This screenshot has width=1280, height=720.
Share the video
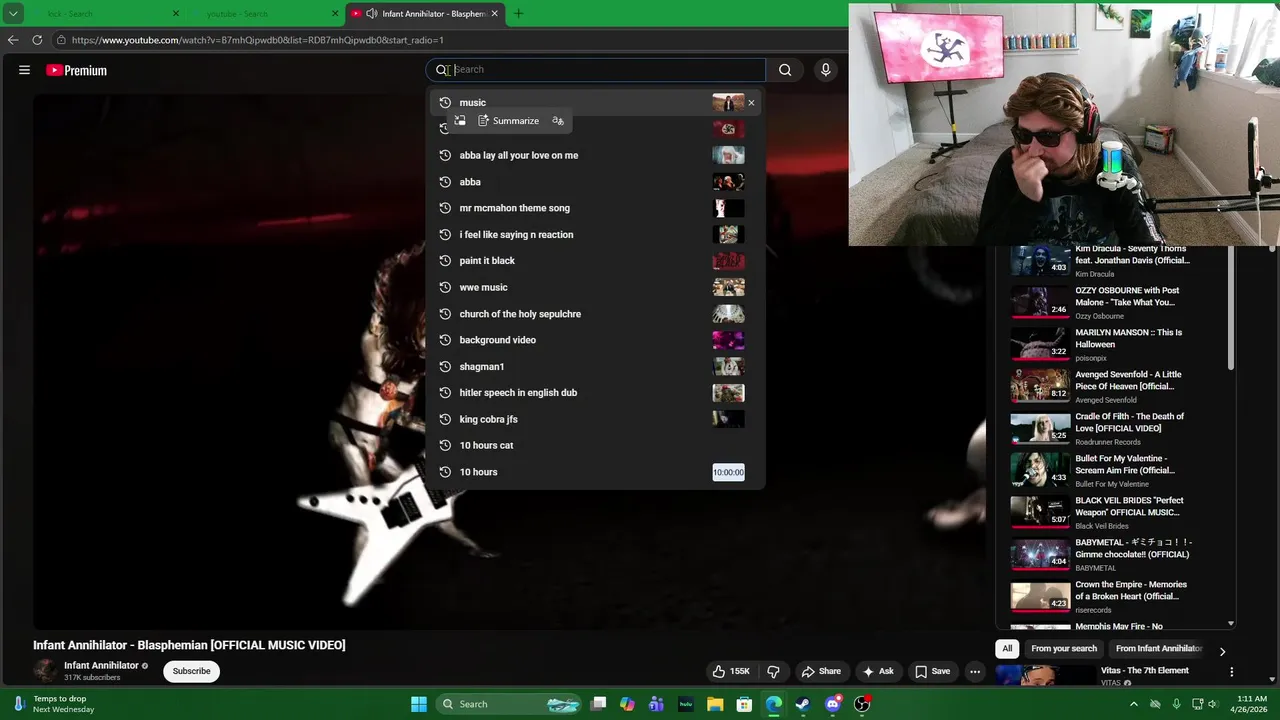coord(821,671)
